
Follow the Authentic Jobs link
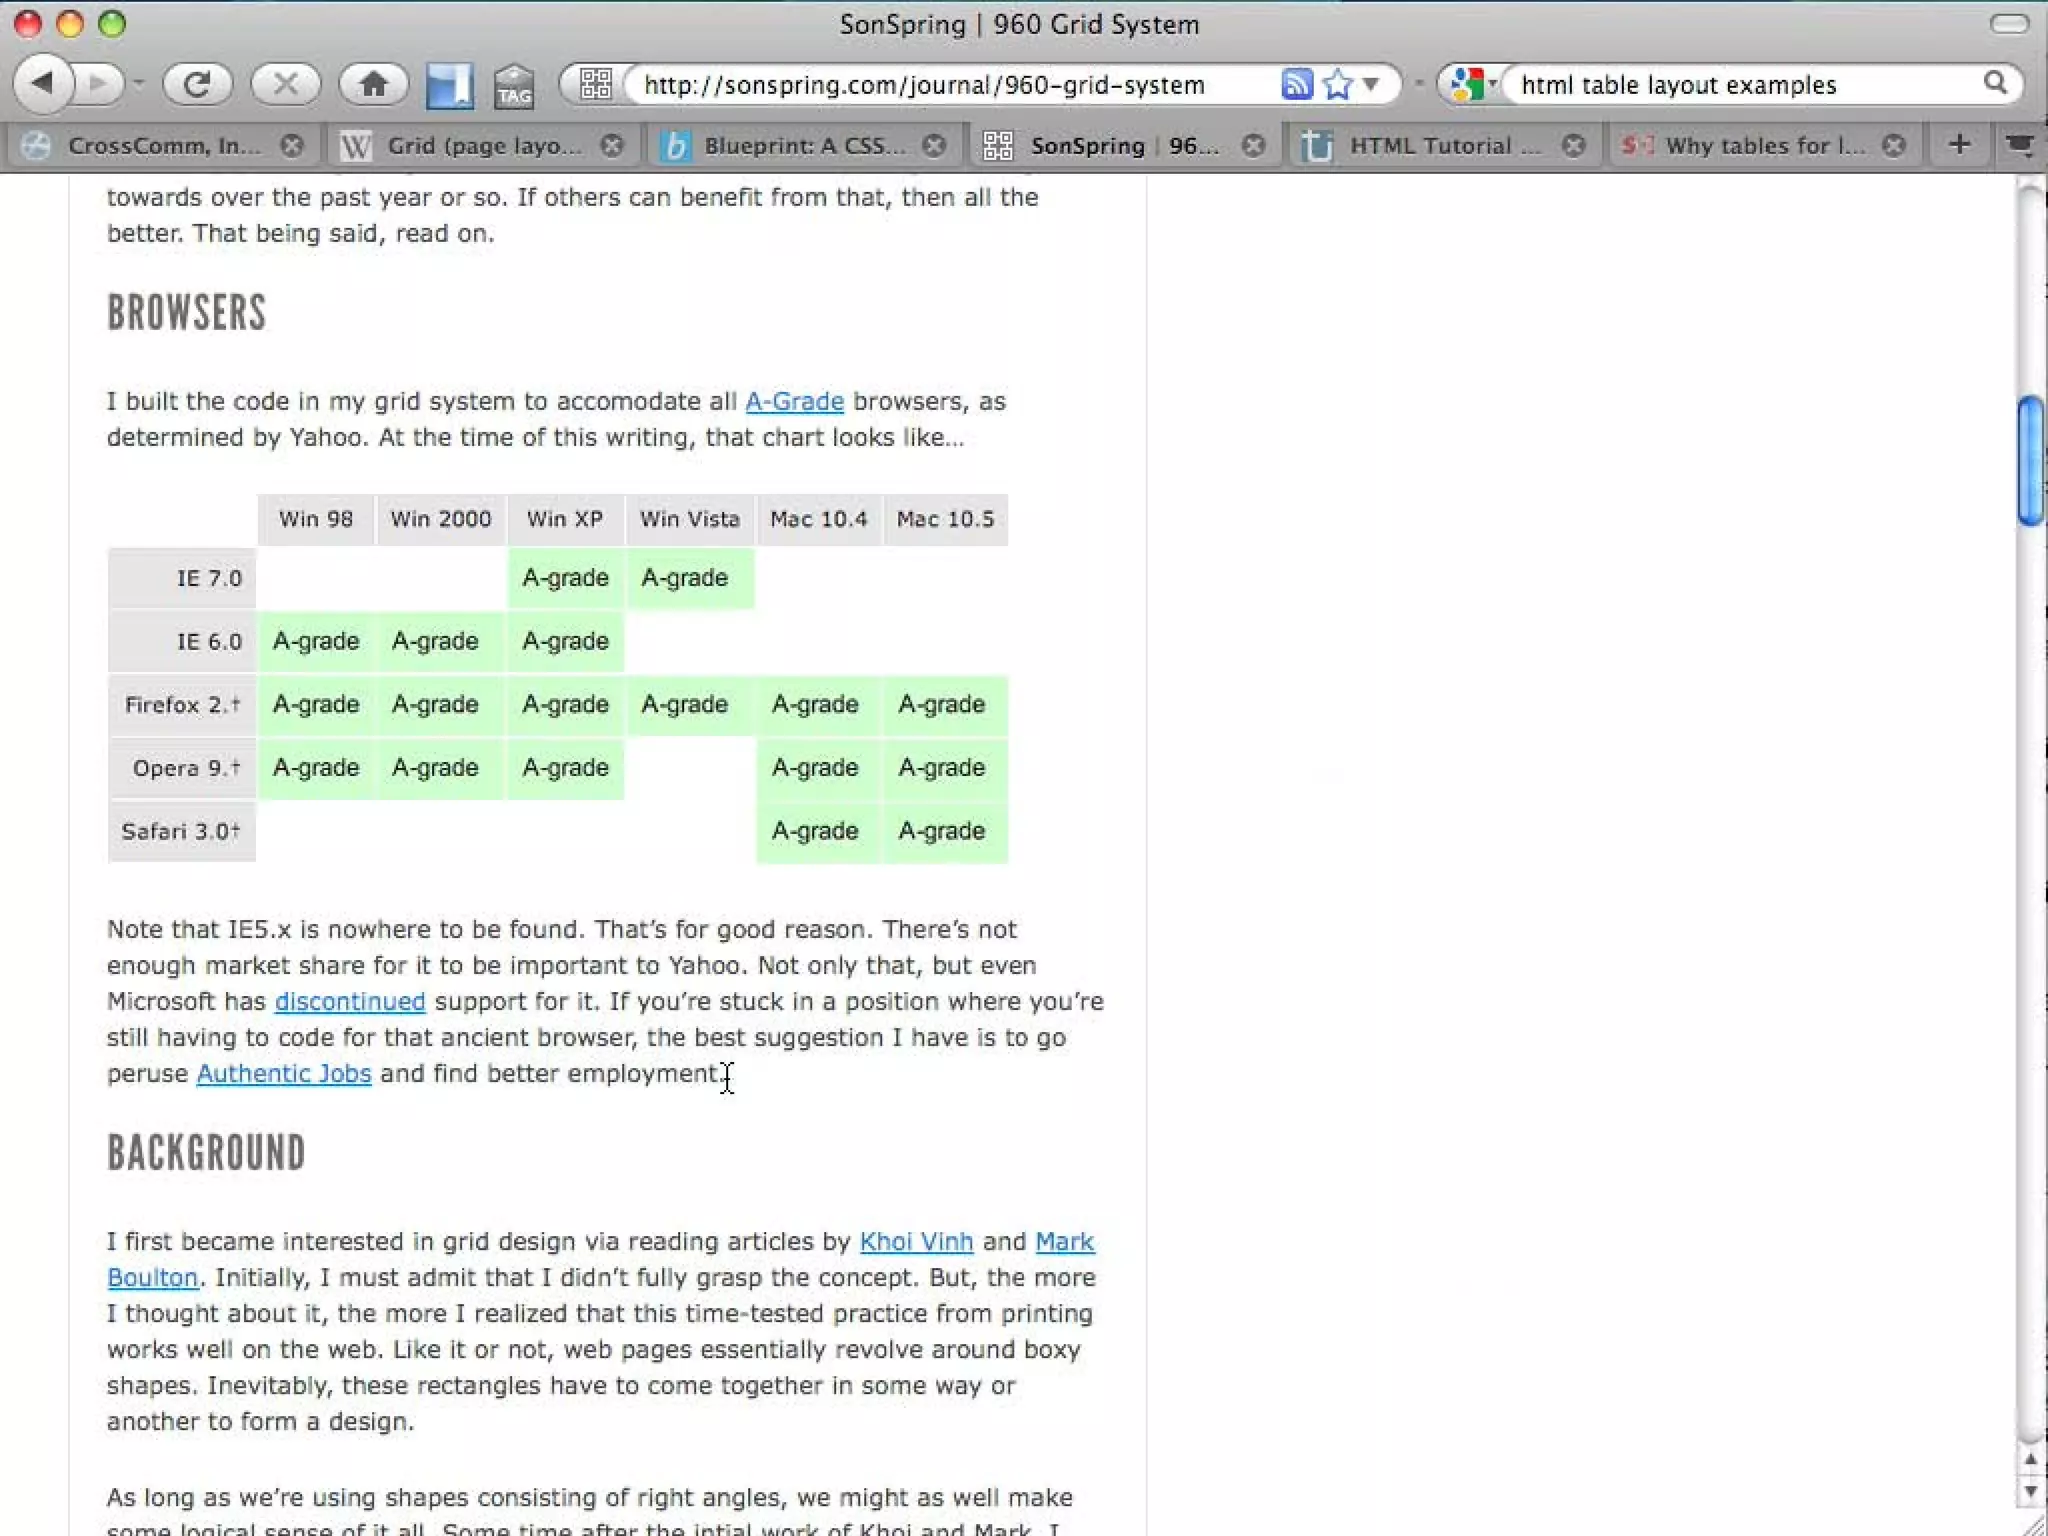point(284,1073)
